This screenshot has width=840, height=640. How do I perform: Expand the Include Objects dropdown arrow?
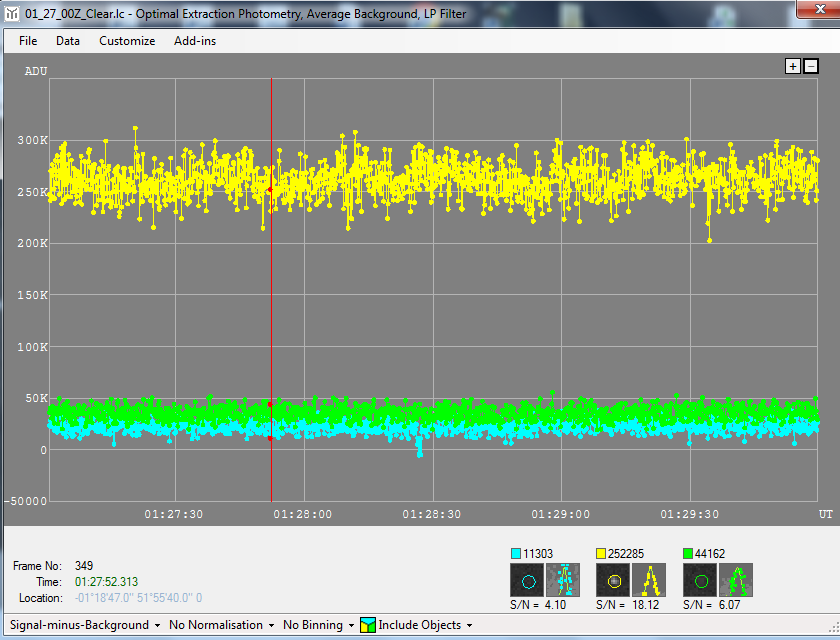click(x=469, y=625)
